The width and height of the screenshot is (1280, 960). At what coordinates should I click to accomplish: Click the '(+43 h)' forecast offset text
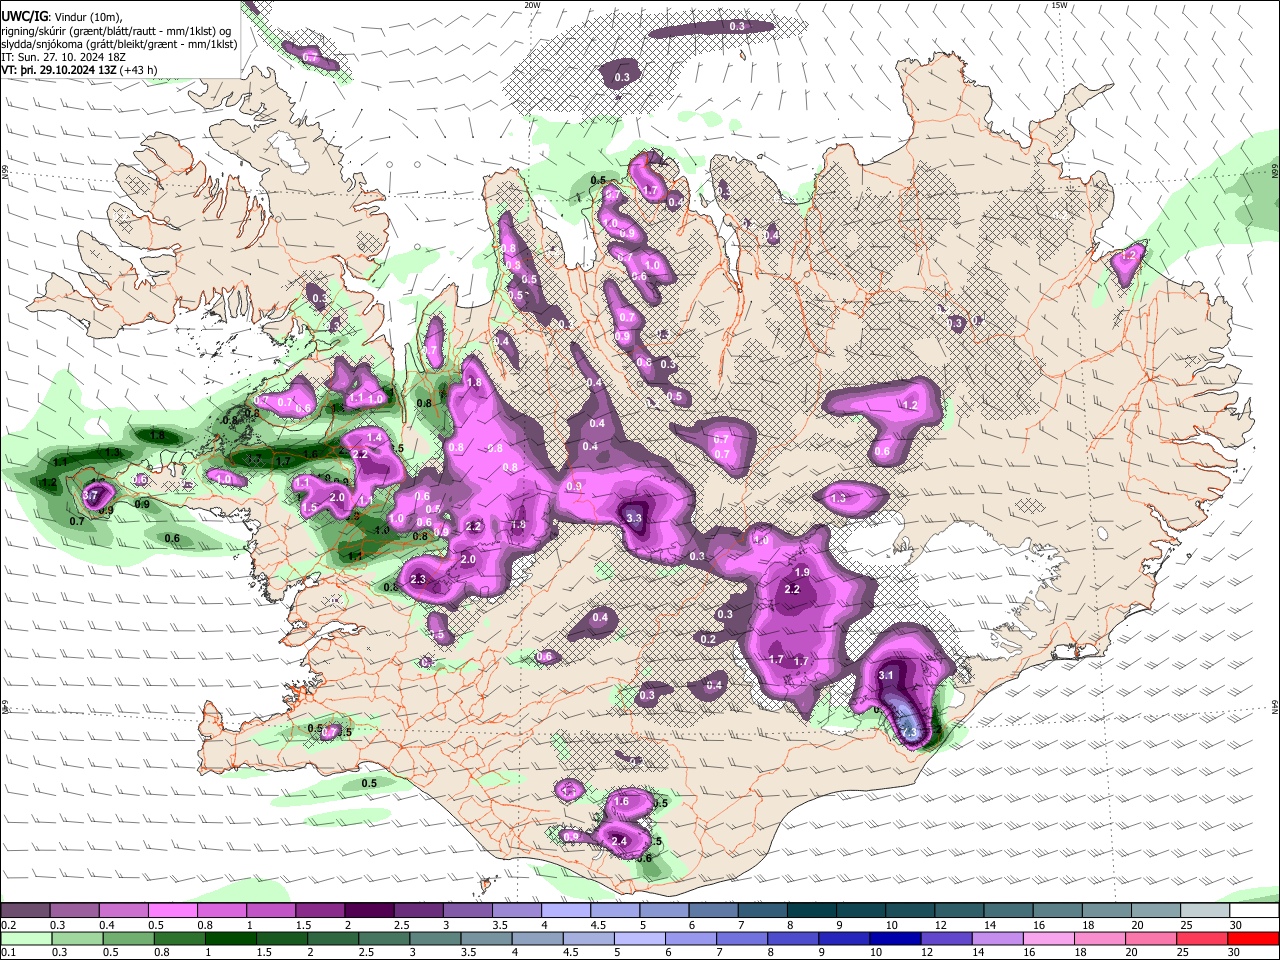click(139, 70)
